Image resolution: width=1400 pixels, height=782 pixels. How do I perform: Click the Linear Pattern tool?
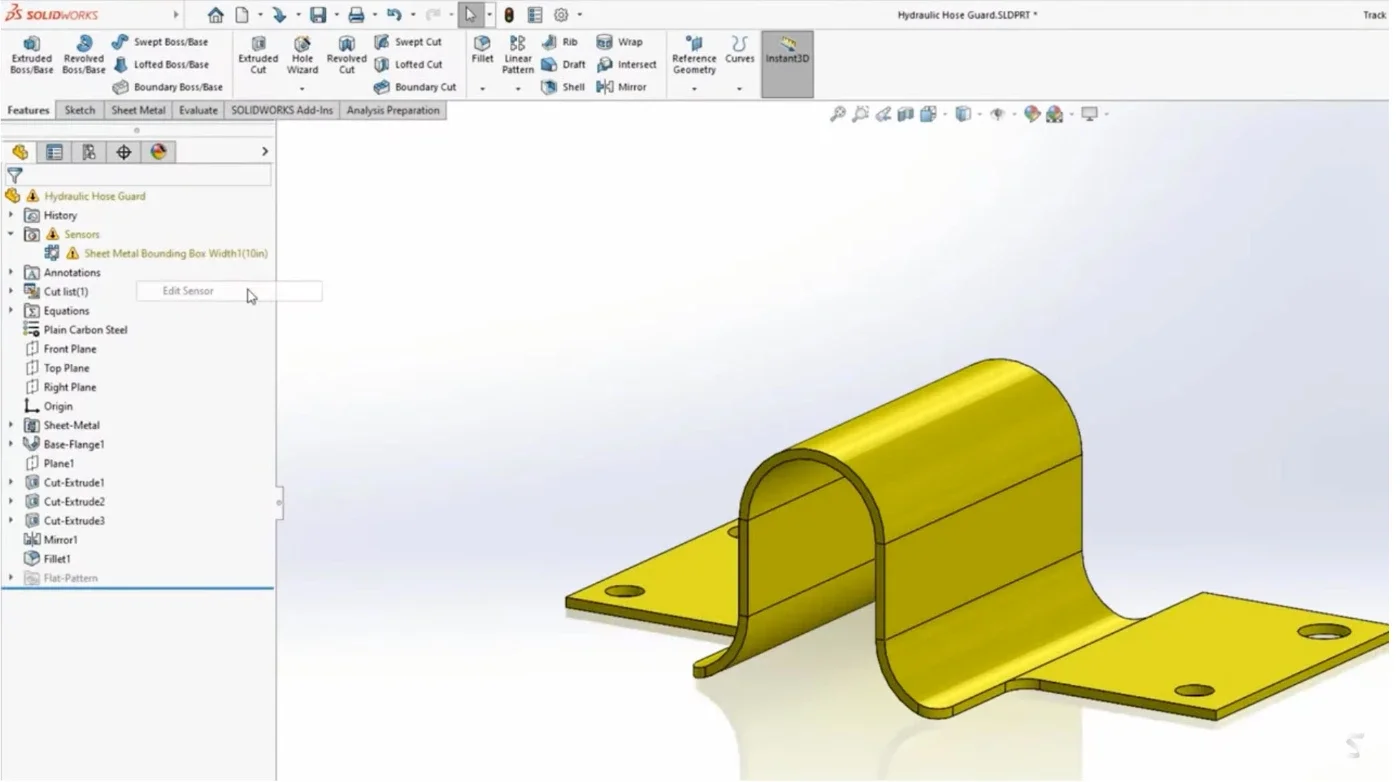[517, 55]
